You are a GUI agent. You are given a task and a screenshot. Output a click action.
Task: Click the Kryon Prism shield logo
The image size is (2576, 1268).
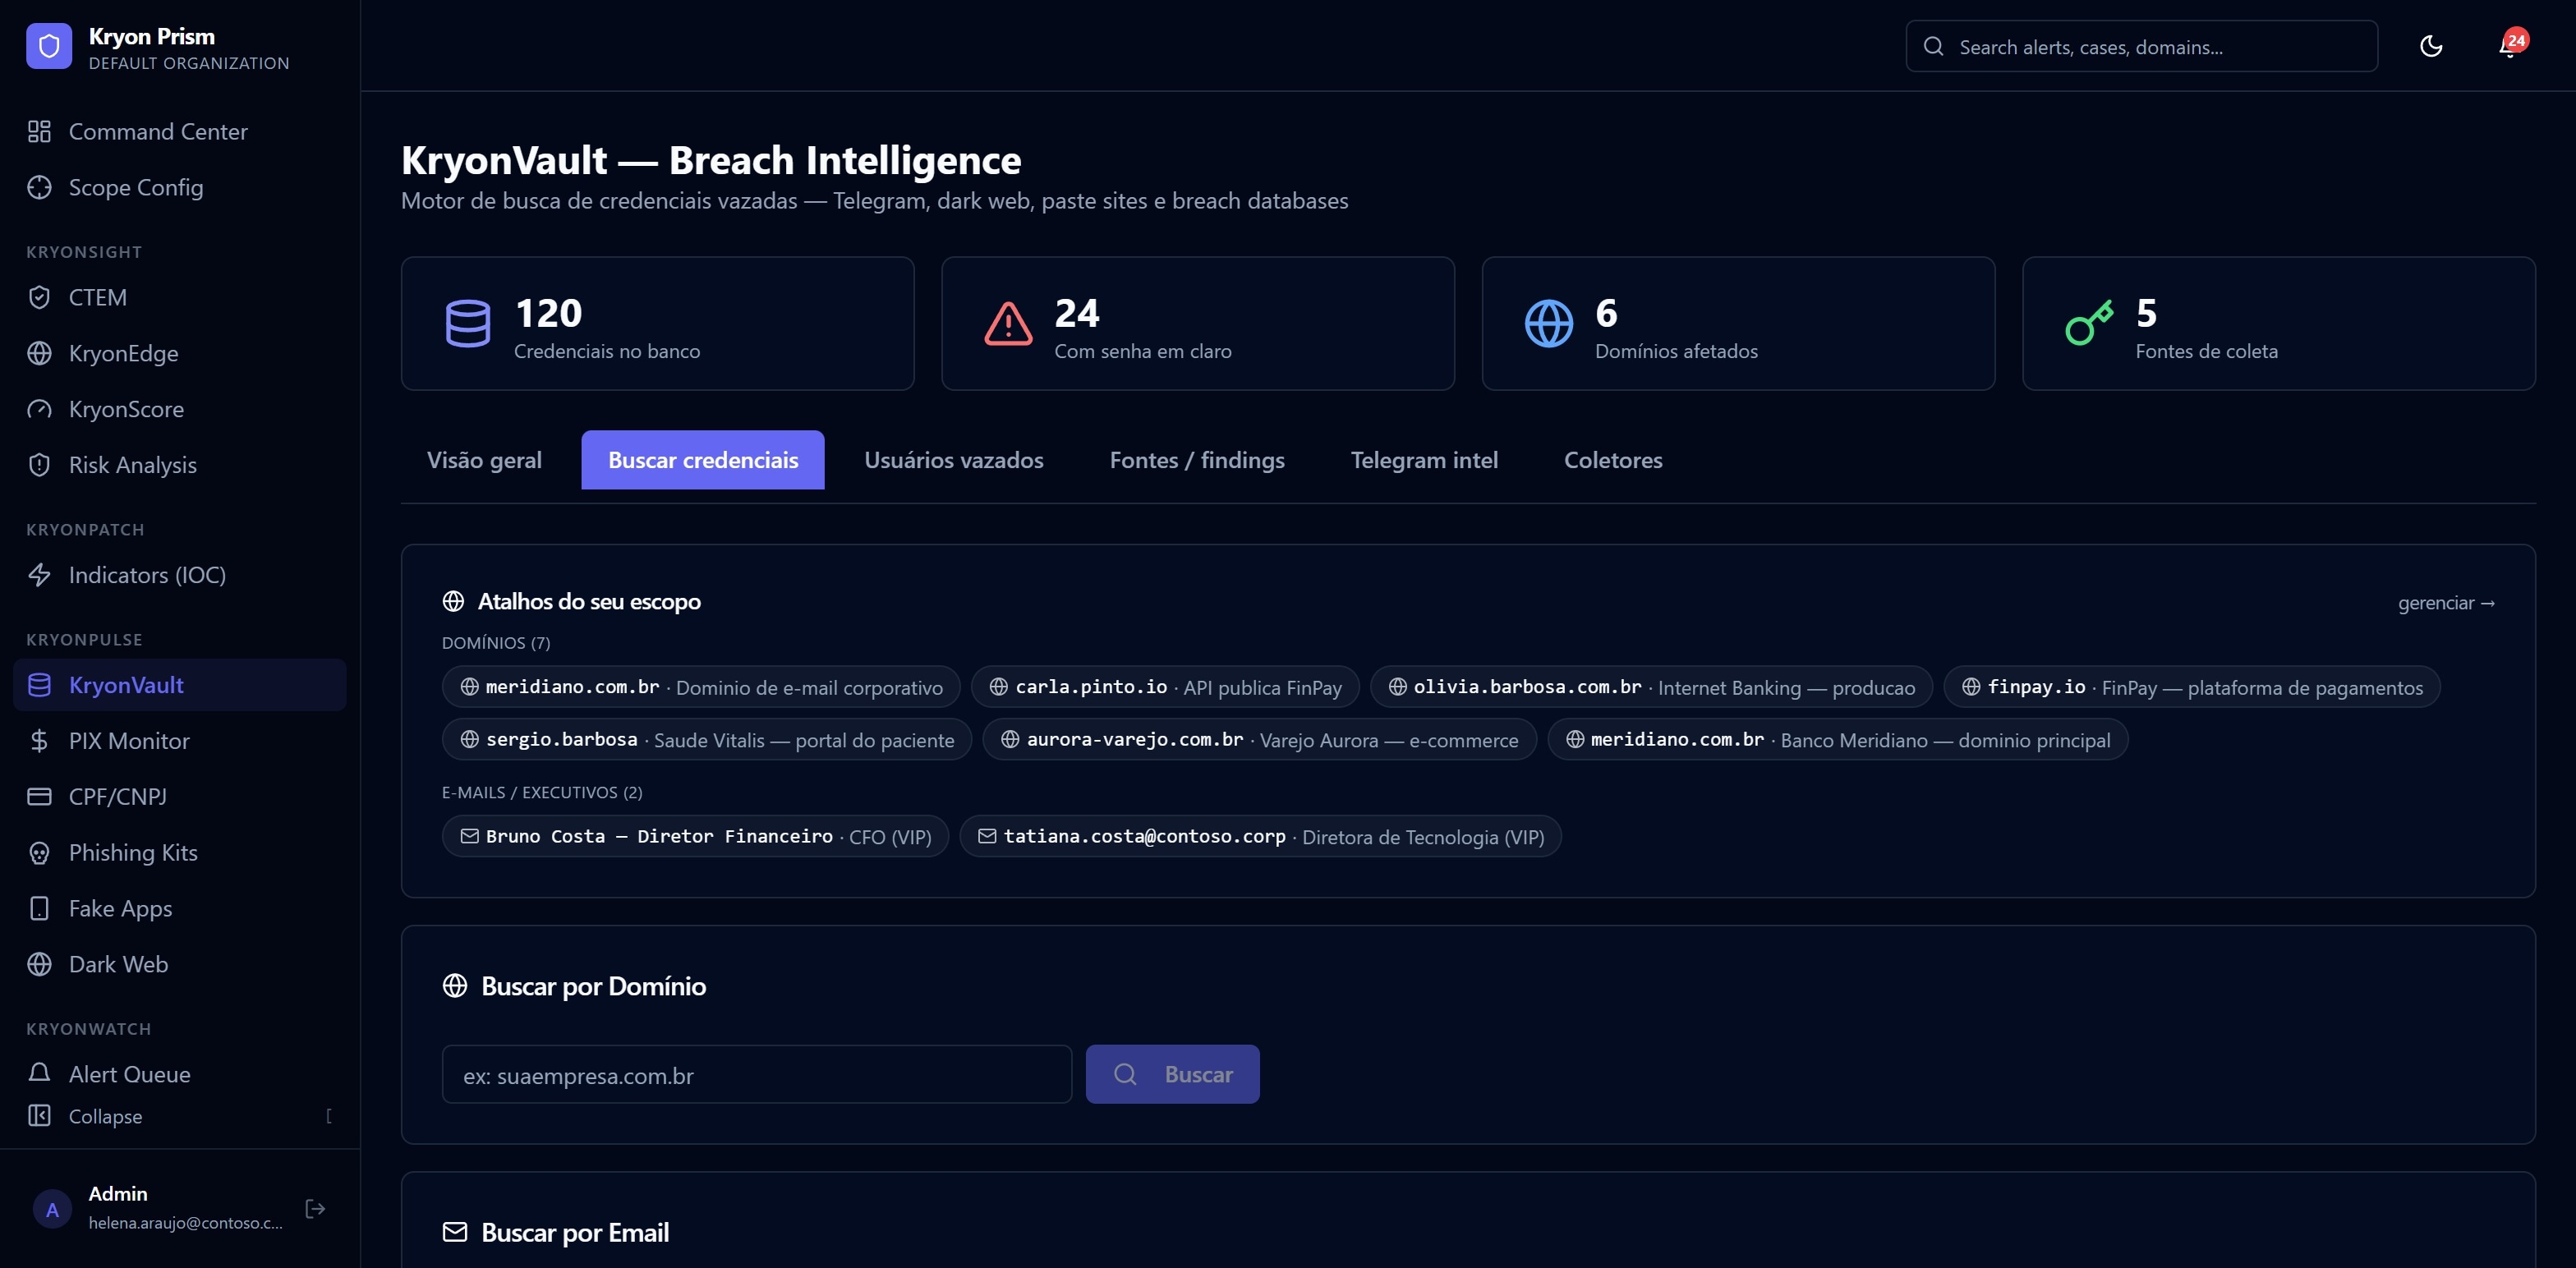coord(49,47)
